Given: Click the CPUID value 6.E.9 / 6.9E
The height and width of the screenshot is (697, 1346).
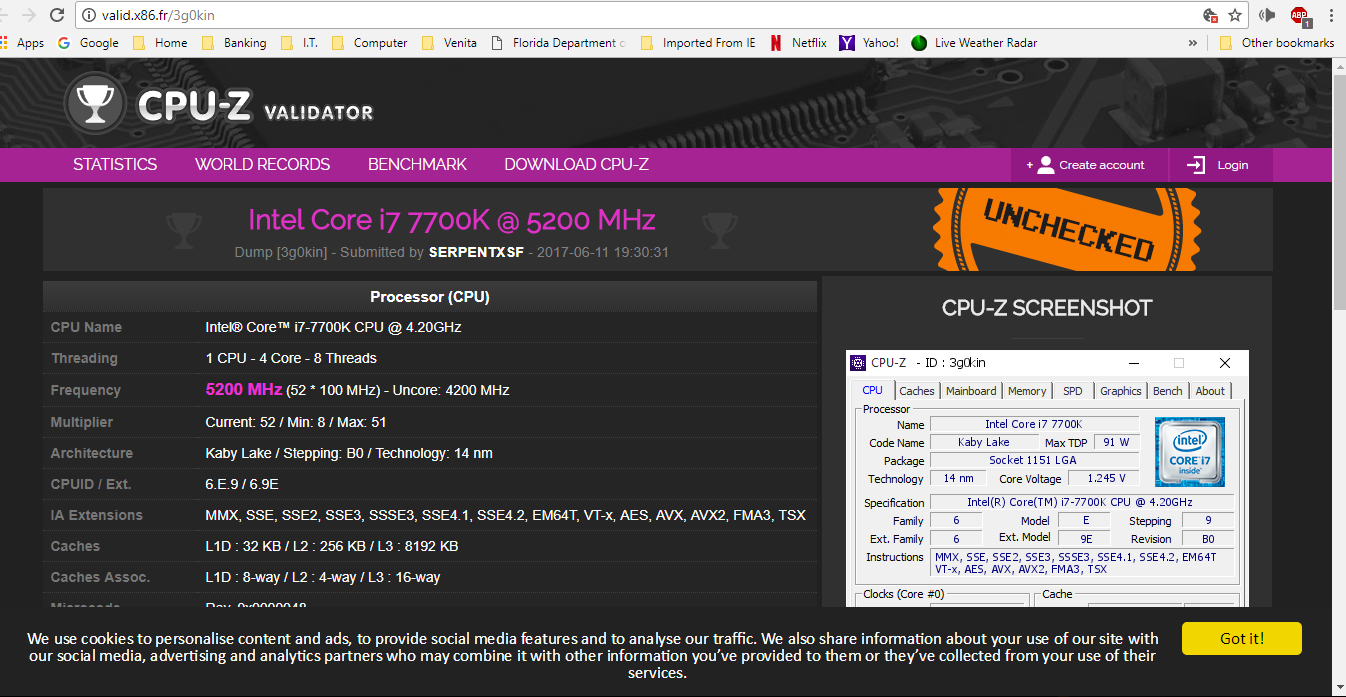Looking at the screenshot, I should point(242,484).
